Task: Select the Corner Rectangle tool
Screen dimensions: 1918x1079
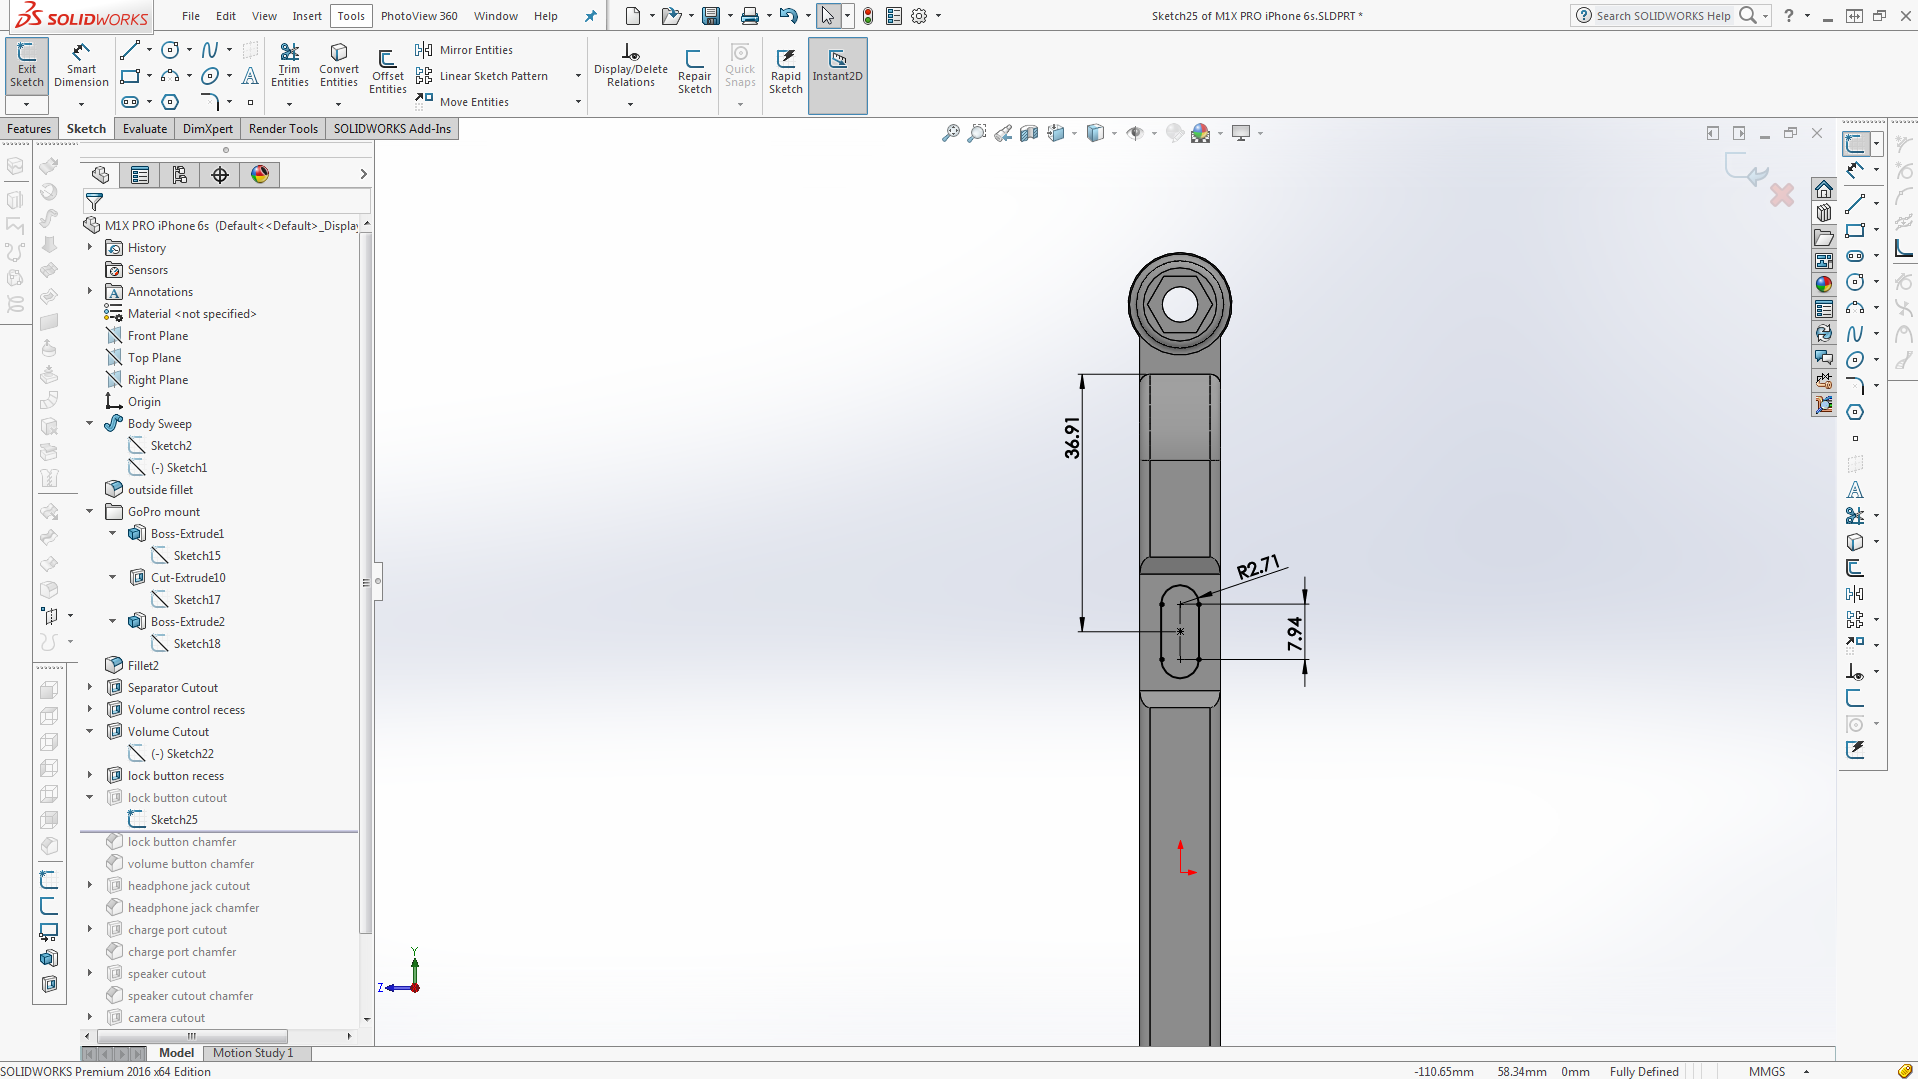Action: tap(130, 76)
